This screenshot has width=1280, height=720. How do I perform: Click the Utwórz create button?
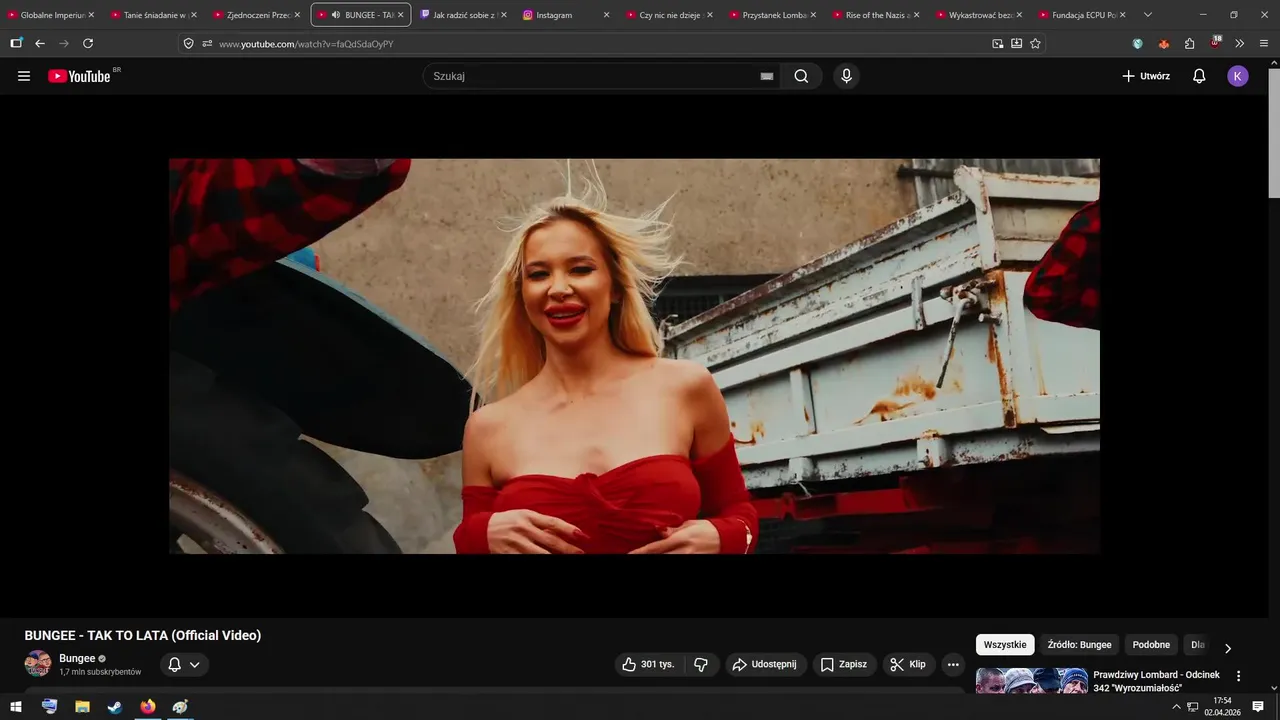coord(1145,76)
